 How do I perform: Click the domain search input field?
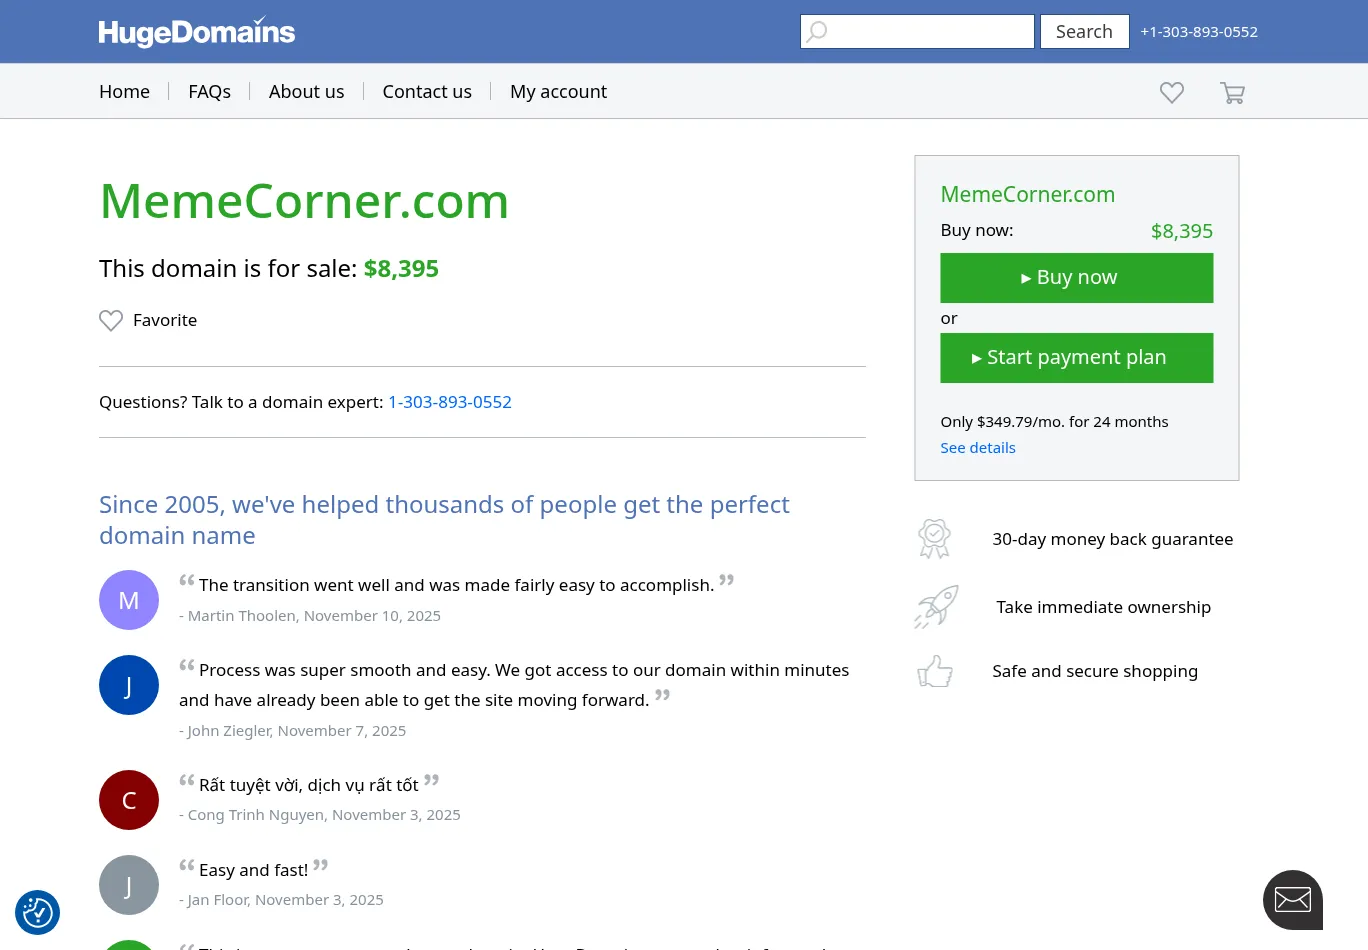(x=930, y=31)
